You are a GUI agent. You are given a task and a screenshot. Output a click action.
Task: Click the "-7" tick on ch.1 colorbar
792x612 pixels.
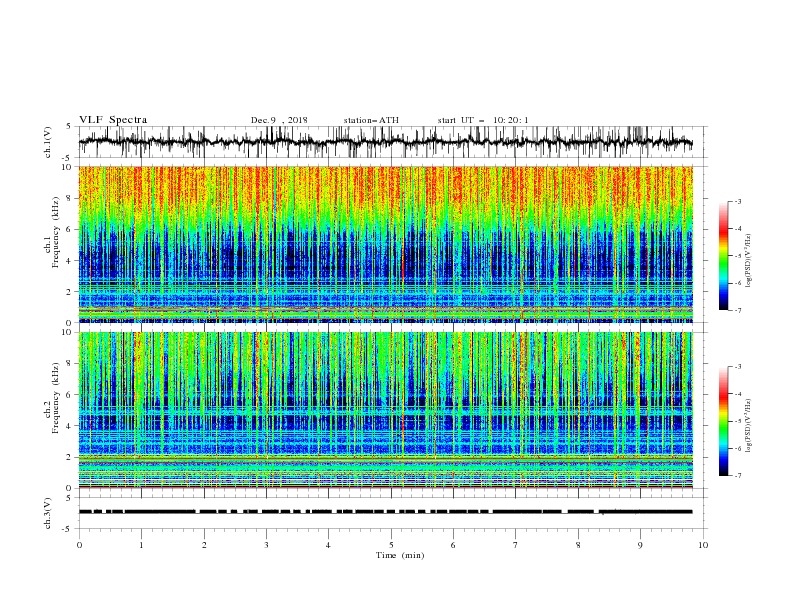737,310
